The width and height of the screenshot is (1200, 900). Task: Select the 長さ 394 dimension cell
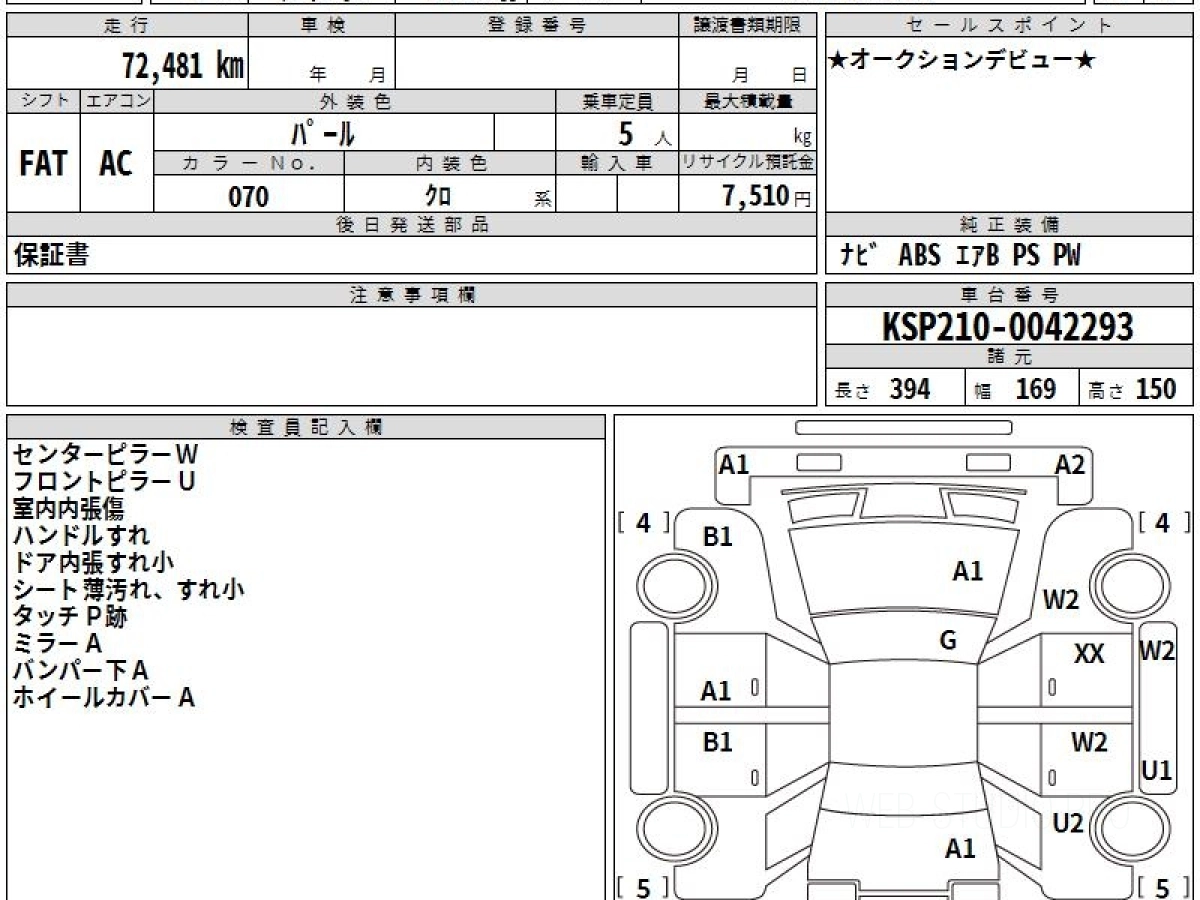pyautogui.click(x=895, y=388)
